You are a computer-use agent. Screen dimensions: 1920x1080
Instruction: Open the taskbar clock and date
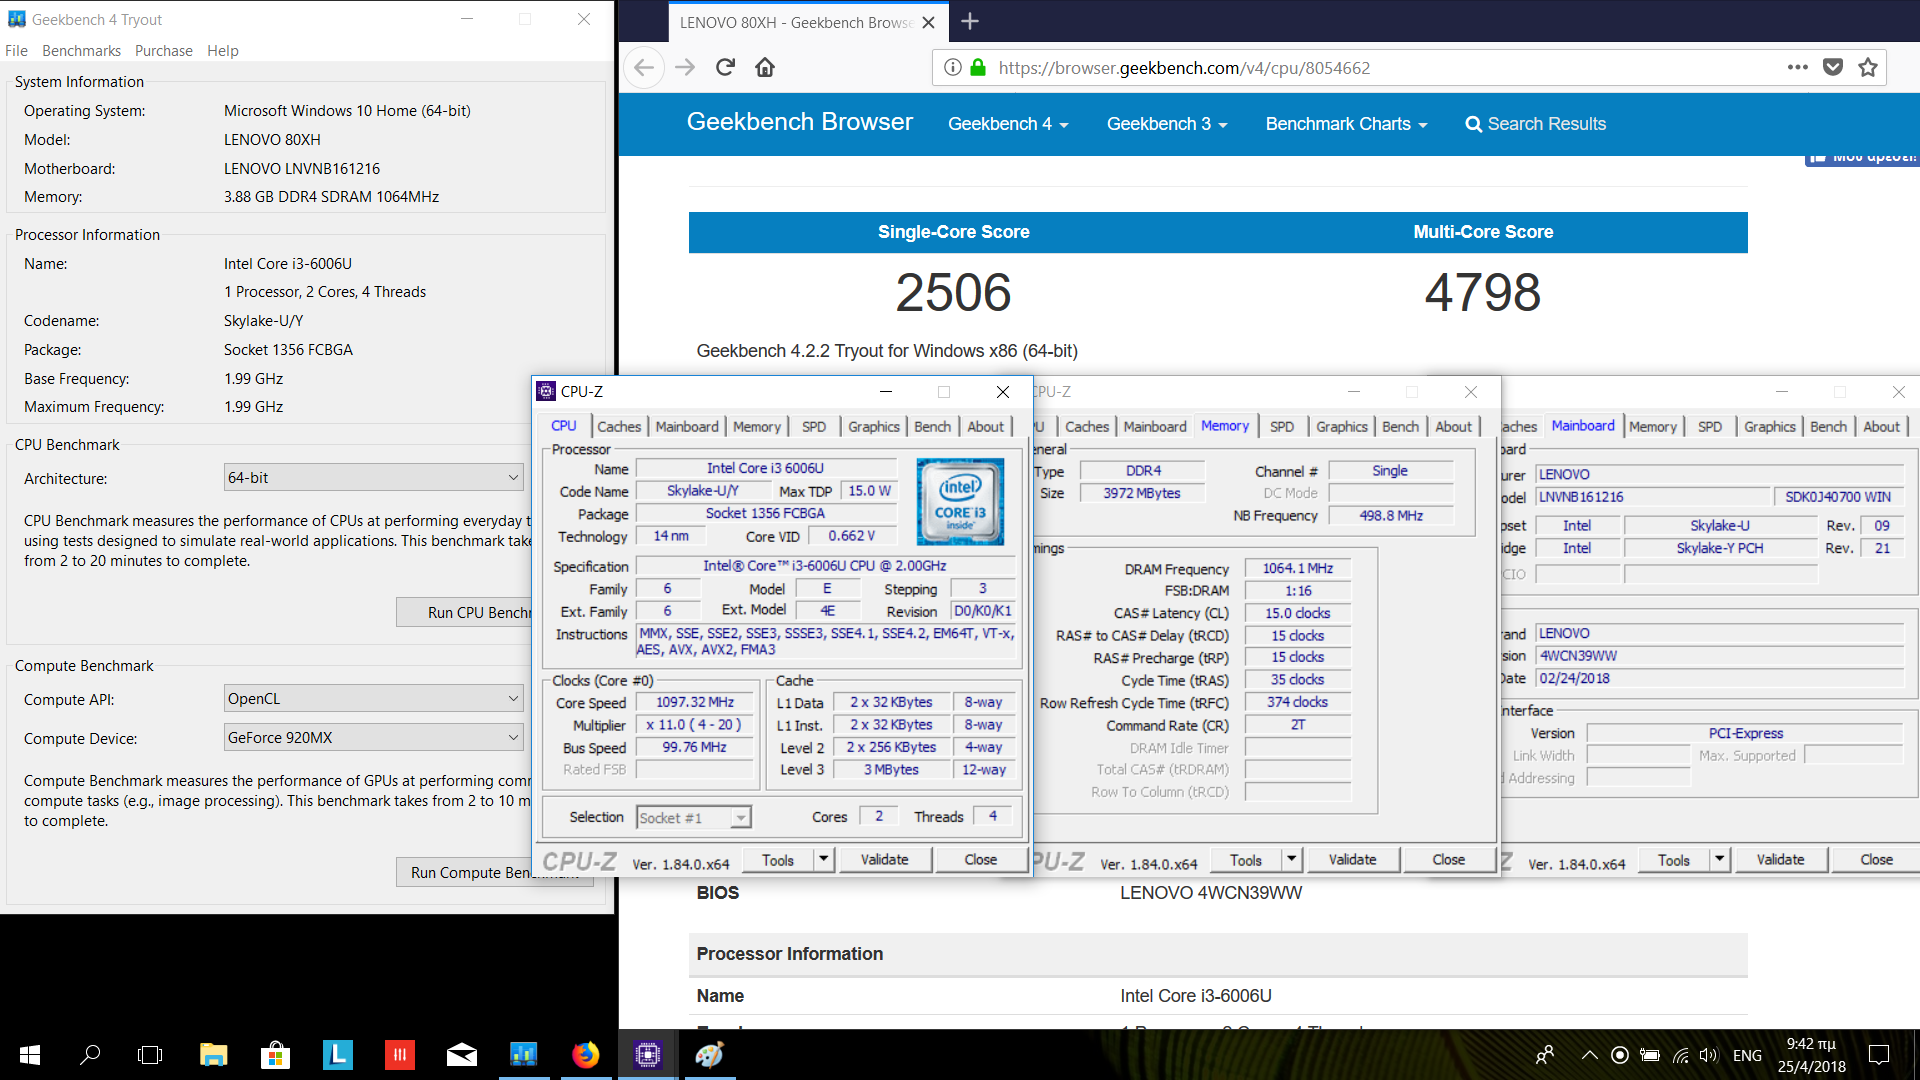tap(1812, 1054)
